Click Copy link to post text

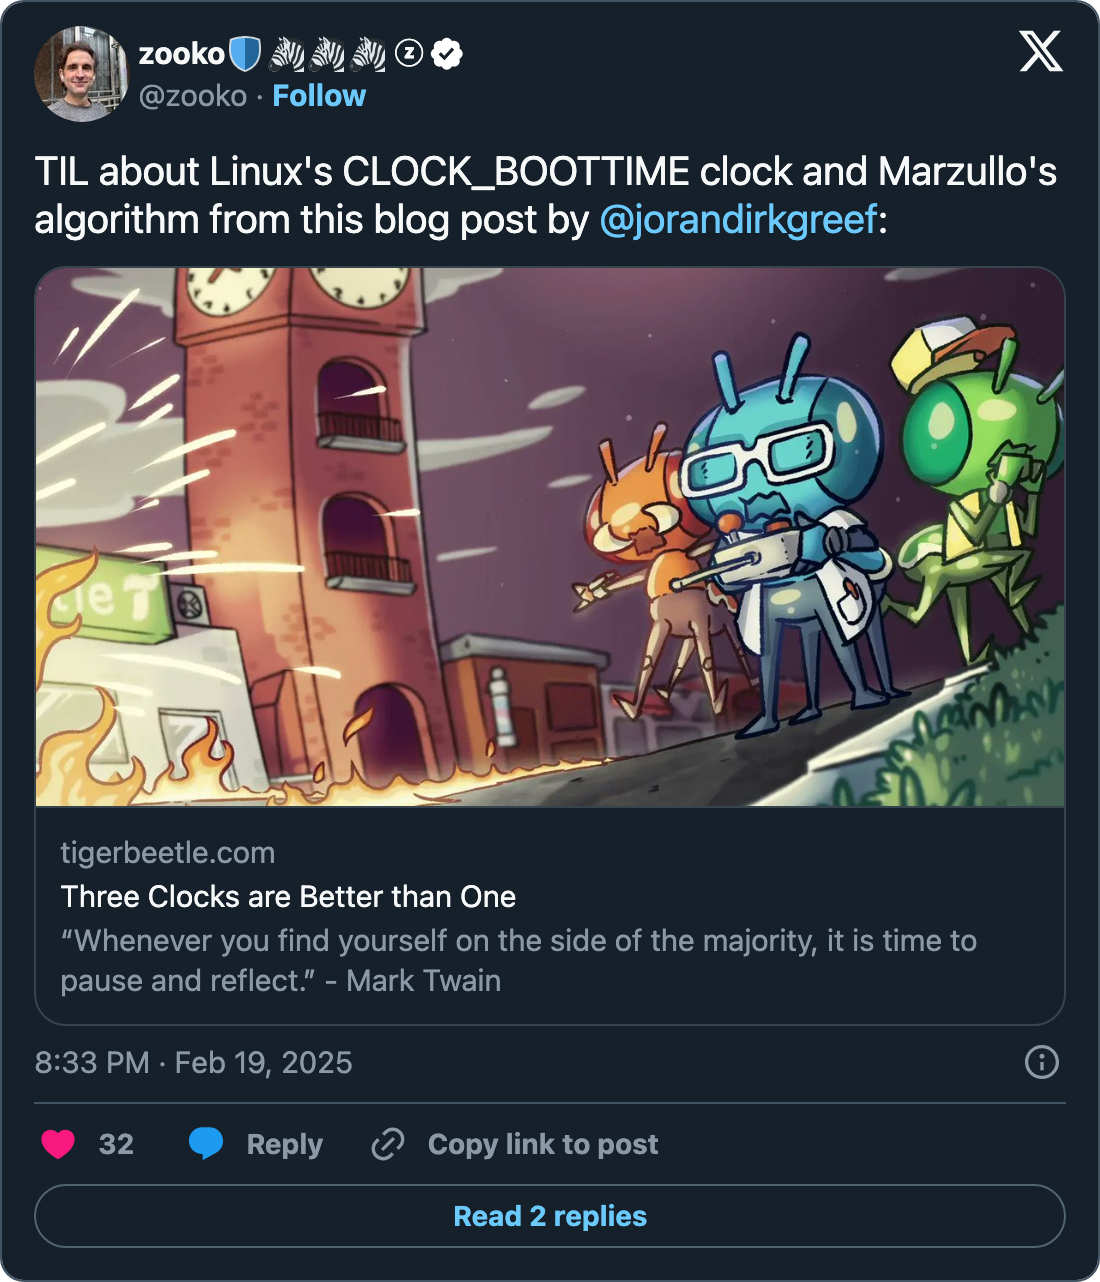(543, 1144)
